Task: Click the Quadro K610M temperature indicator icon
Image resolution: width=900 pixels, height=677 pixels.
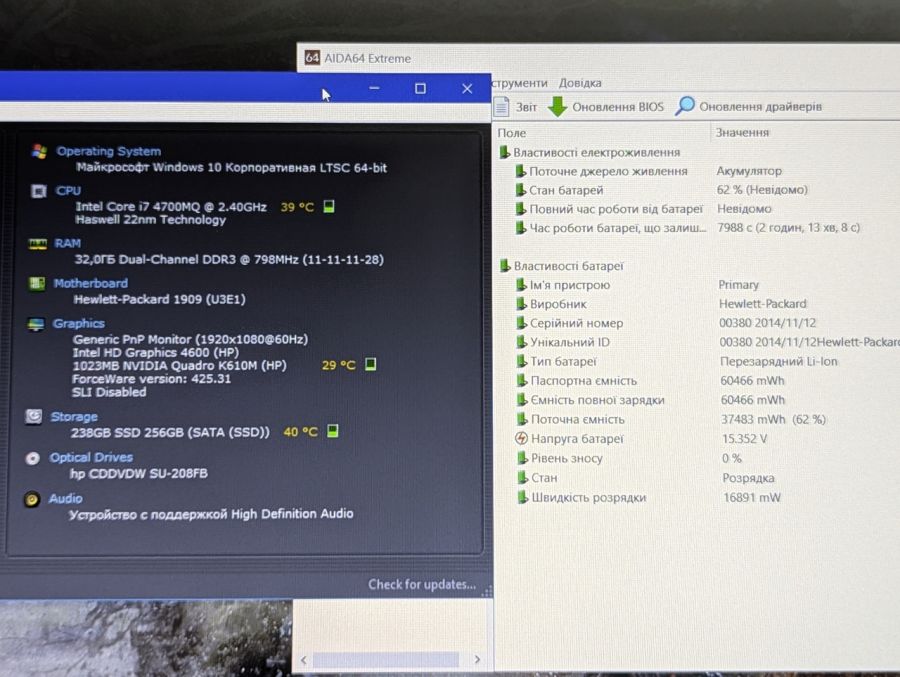Action: click(371, 364)
